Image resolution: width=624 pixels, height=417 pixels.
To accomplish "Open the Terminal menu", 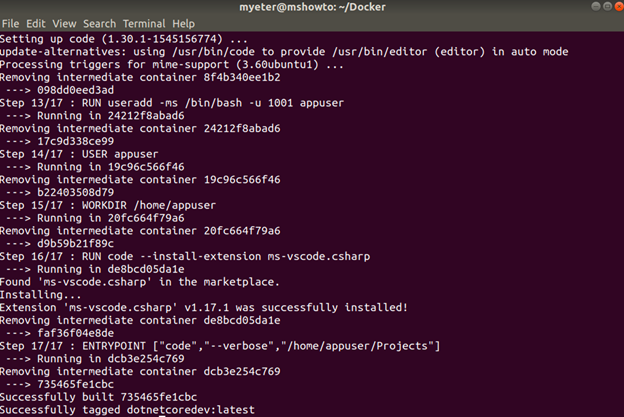I will [144, 24].
